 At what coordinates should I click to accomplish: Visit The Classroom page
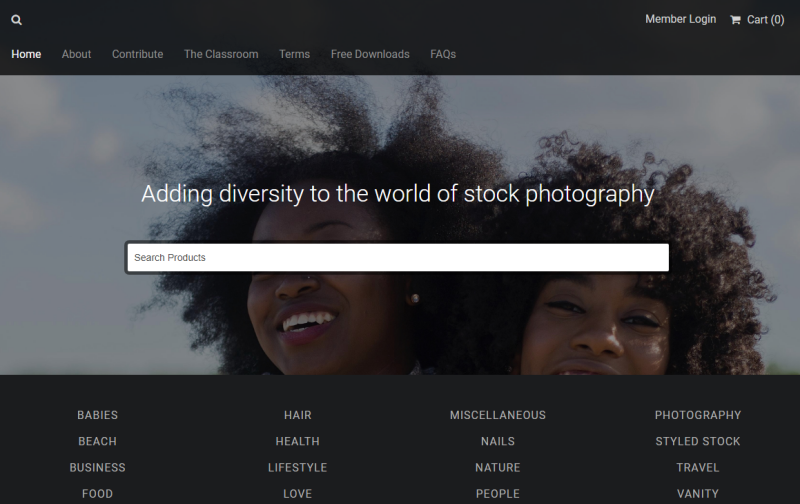221,54
